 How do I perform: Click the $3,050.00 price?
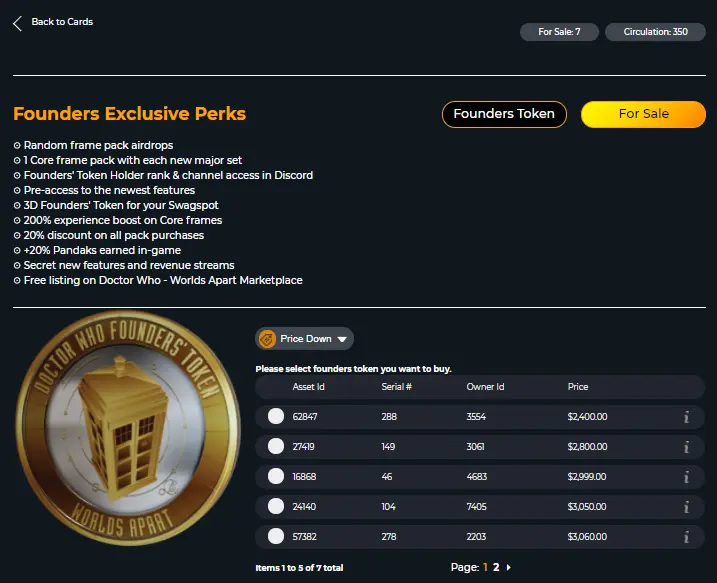point(587,507)
